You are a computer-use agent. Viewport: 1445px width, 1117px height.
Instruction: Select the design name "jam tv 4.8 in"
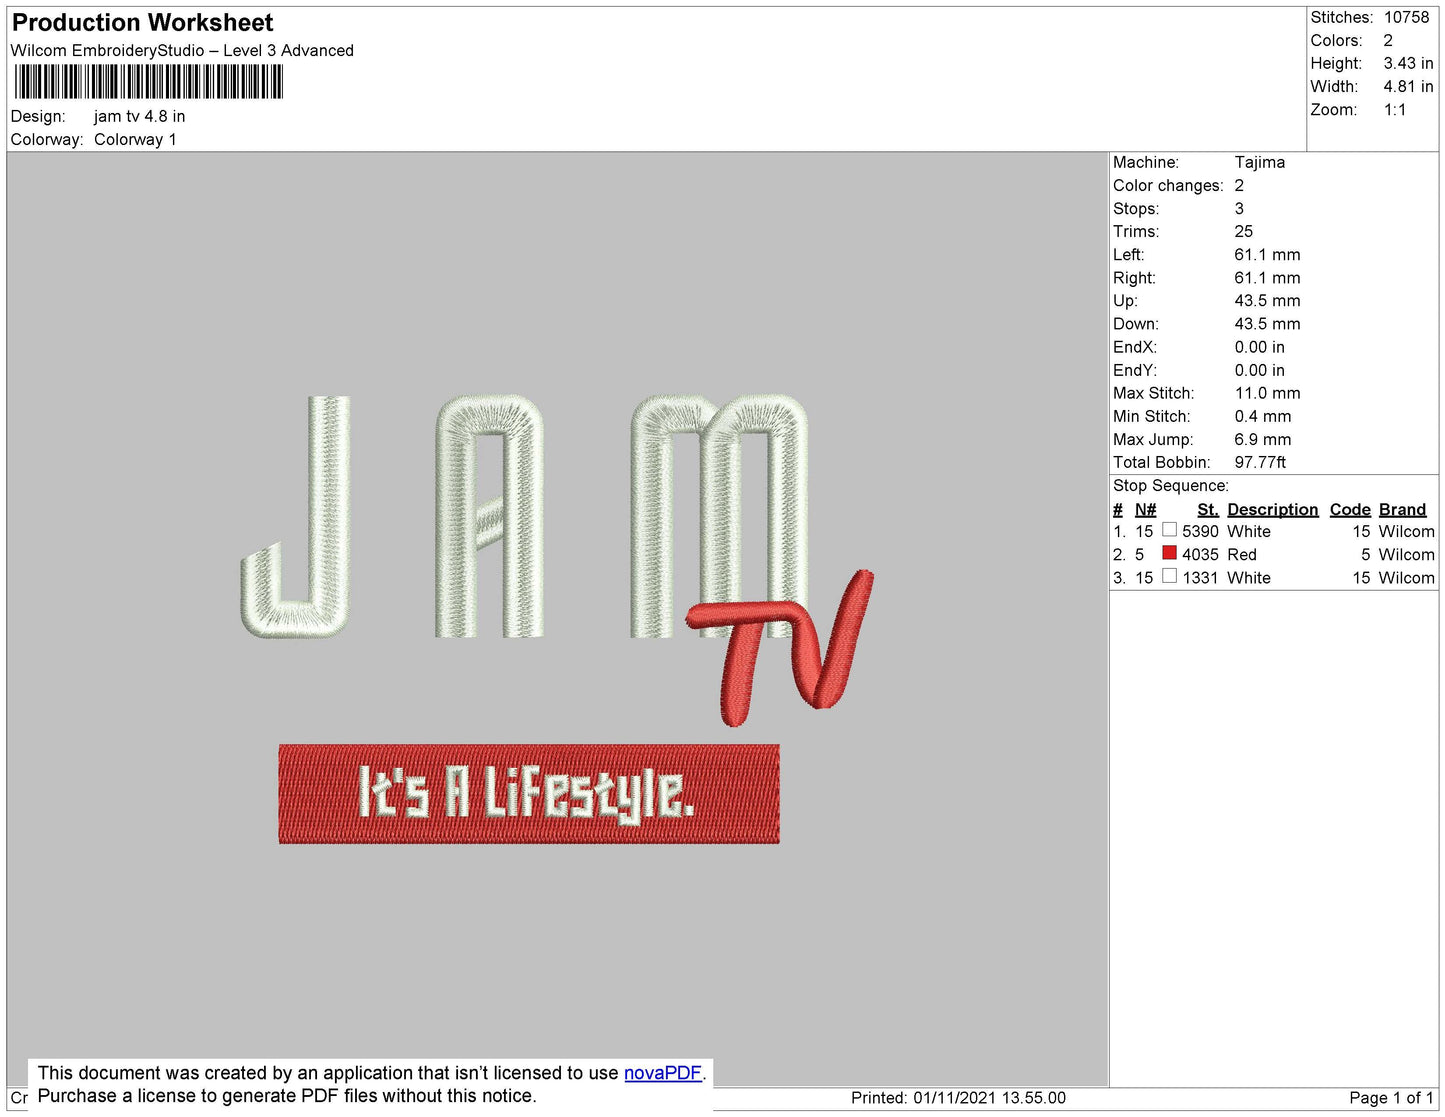(x=139, y=116)
